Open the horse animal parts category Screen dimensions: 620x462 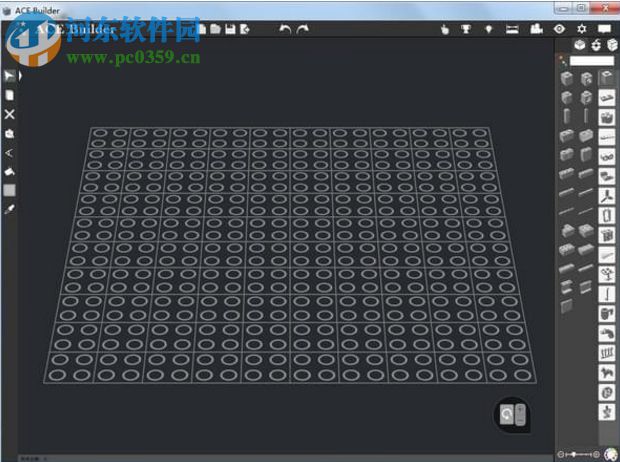pyautogui.click(x=607, y=373)
